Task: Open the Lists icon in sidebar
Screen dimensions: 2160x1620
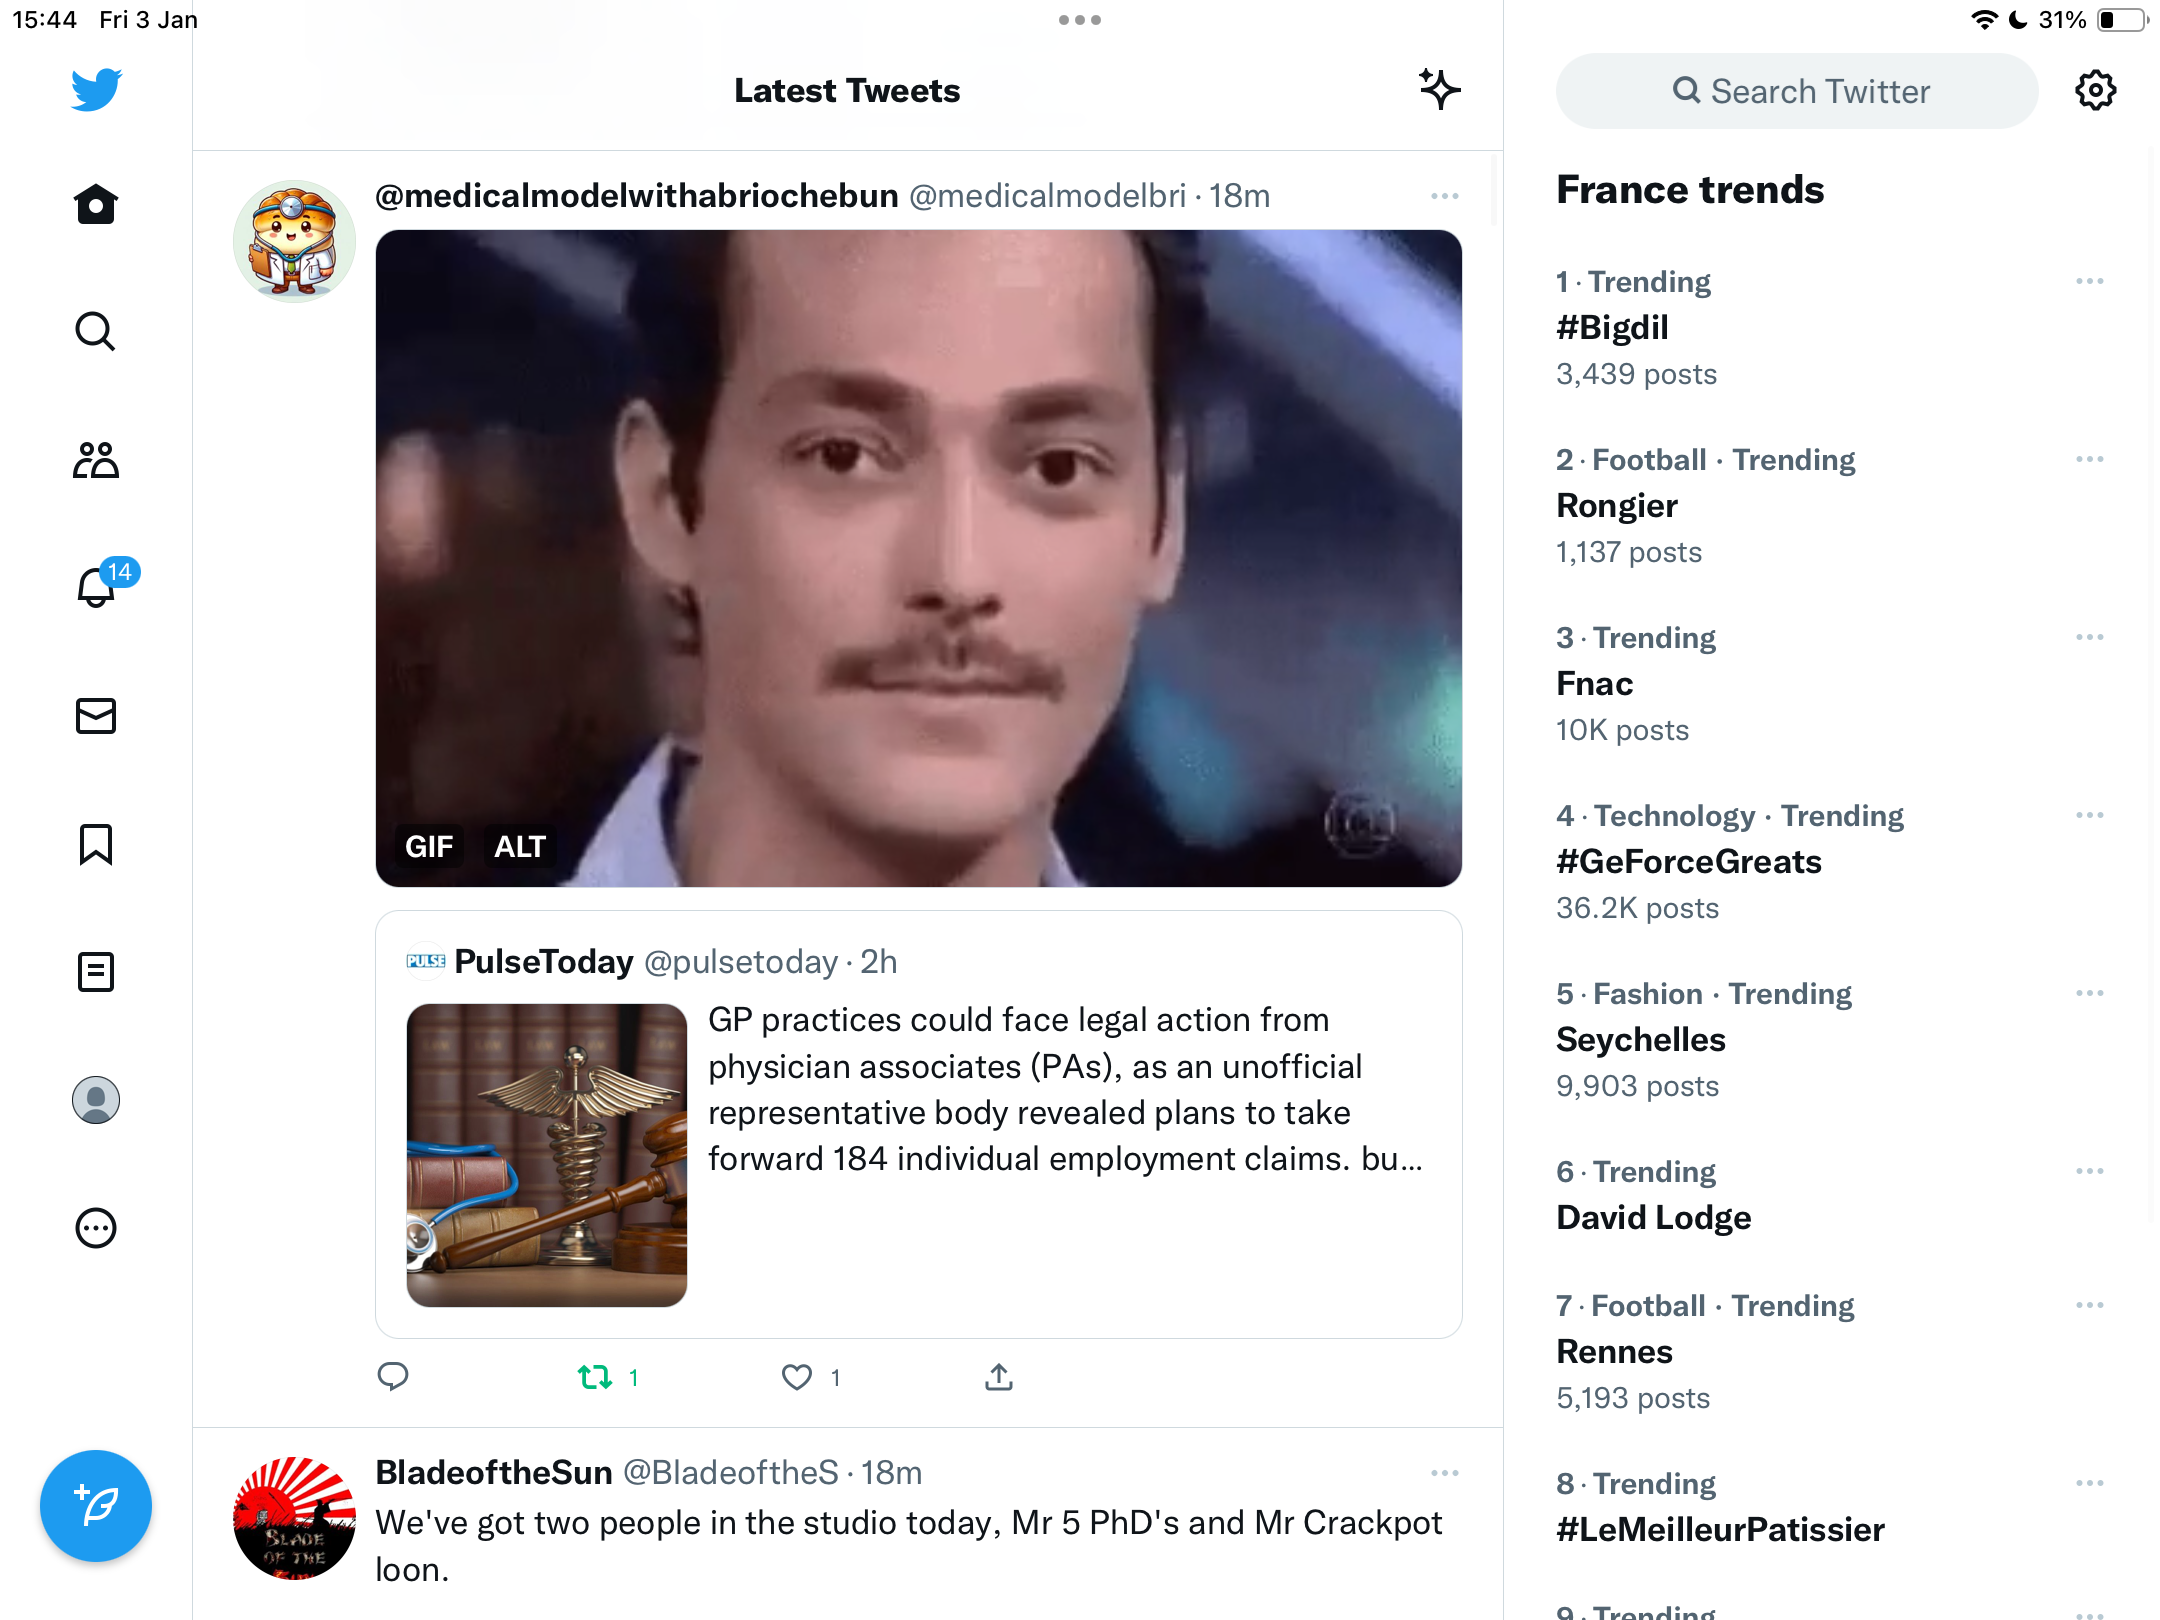Action: click(96, 972)
